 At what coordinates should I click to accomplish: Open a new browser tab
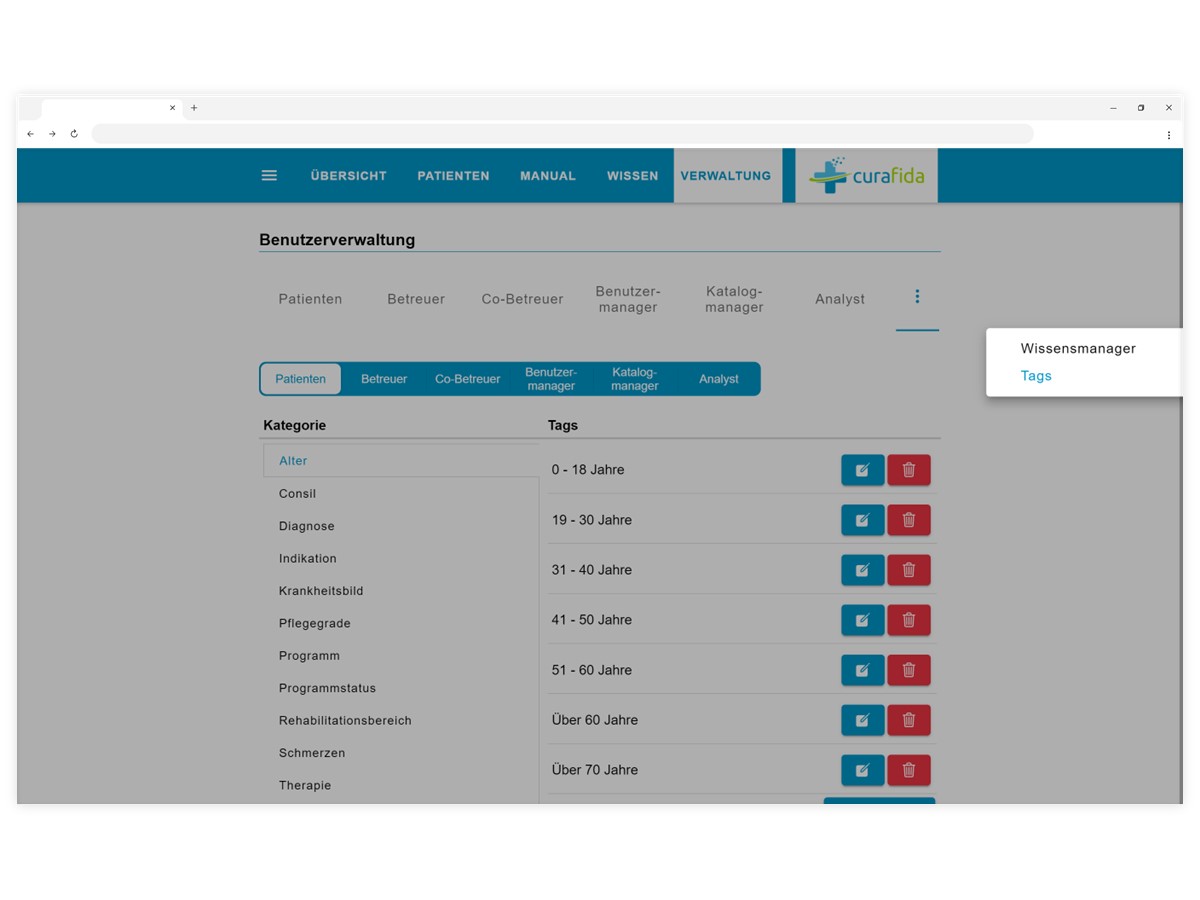click(x=194, y=108)
